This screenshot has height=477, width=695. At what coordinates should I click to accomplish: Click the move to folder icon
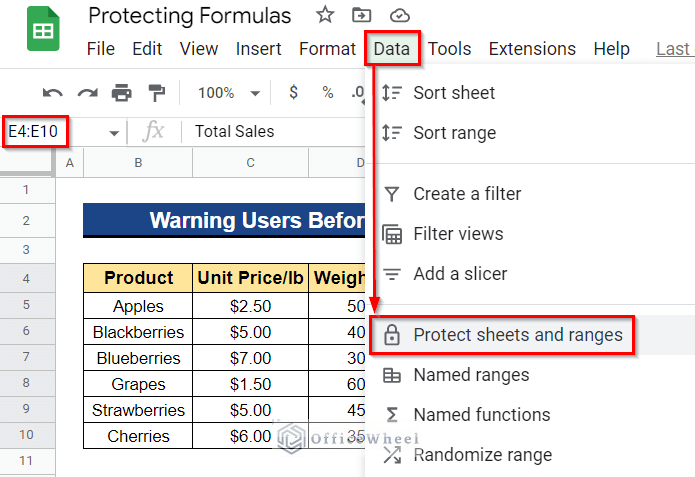pyautogui.click(x=361, y=16)
